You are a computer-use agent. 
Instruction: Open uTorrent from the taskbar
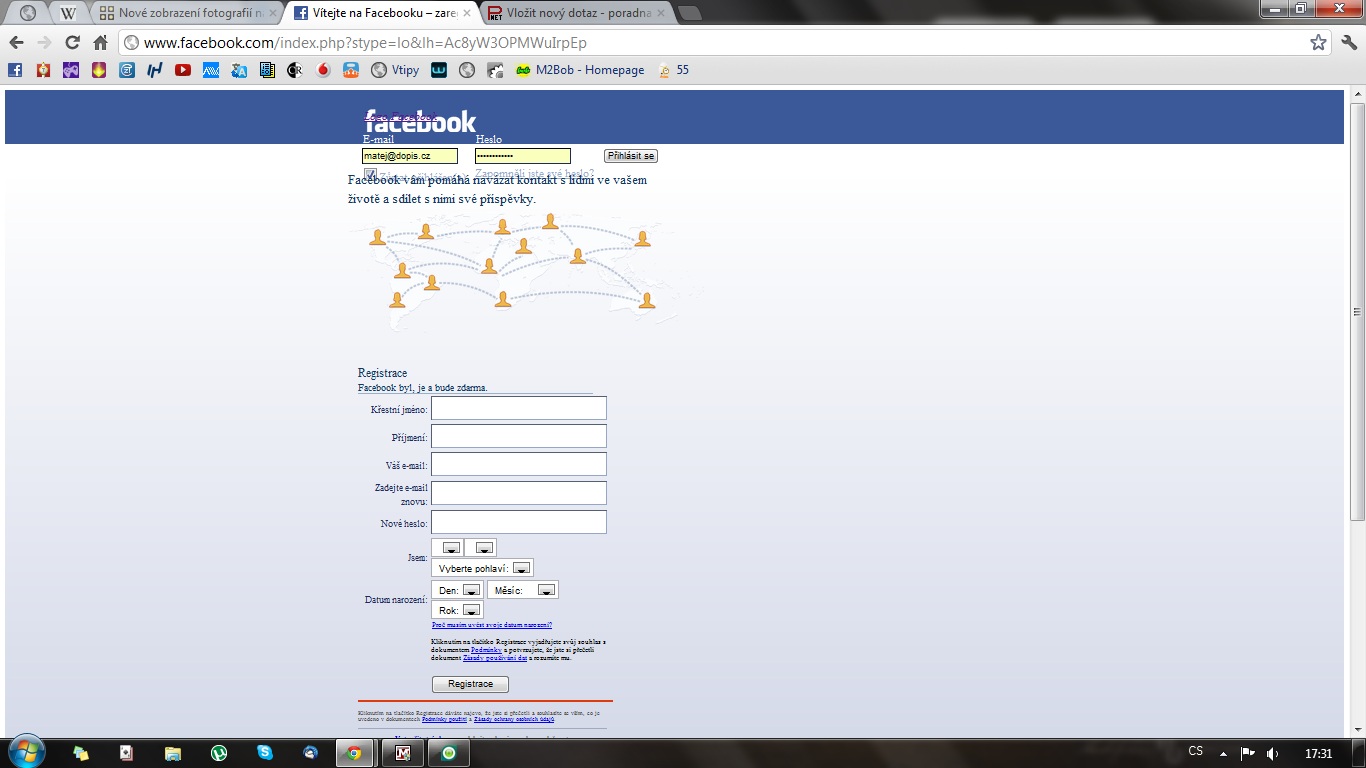click(x=219, y=753)
